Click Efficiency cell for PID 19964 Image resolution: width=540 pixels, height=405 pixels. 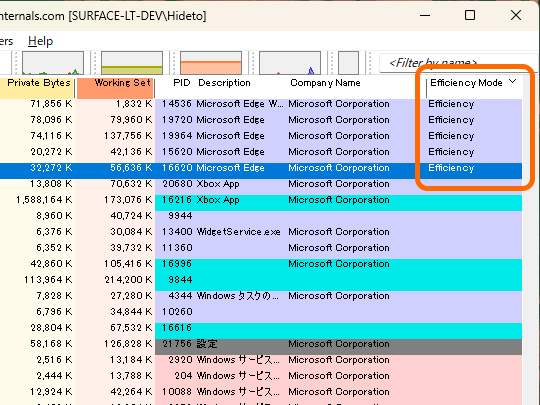coord(451,136)
